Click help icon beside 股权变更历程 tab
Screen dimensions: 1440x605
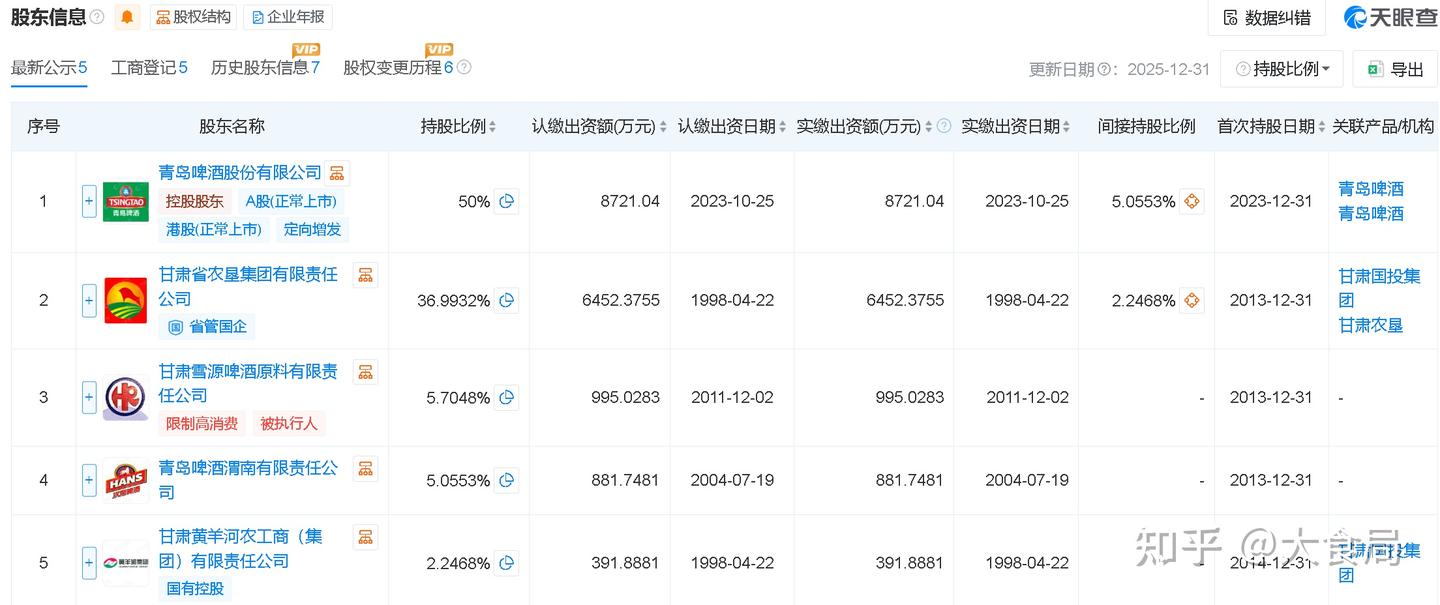(x=464, y=68)
